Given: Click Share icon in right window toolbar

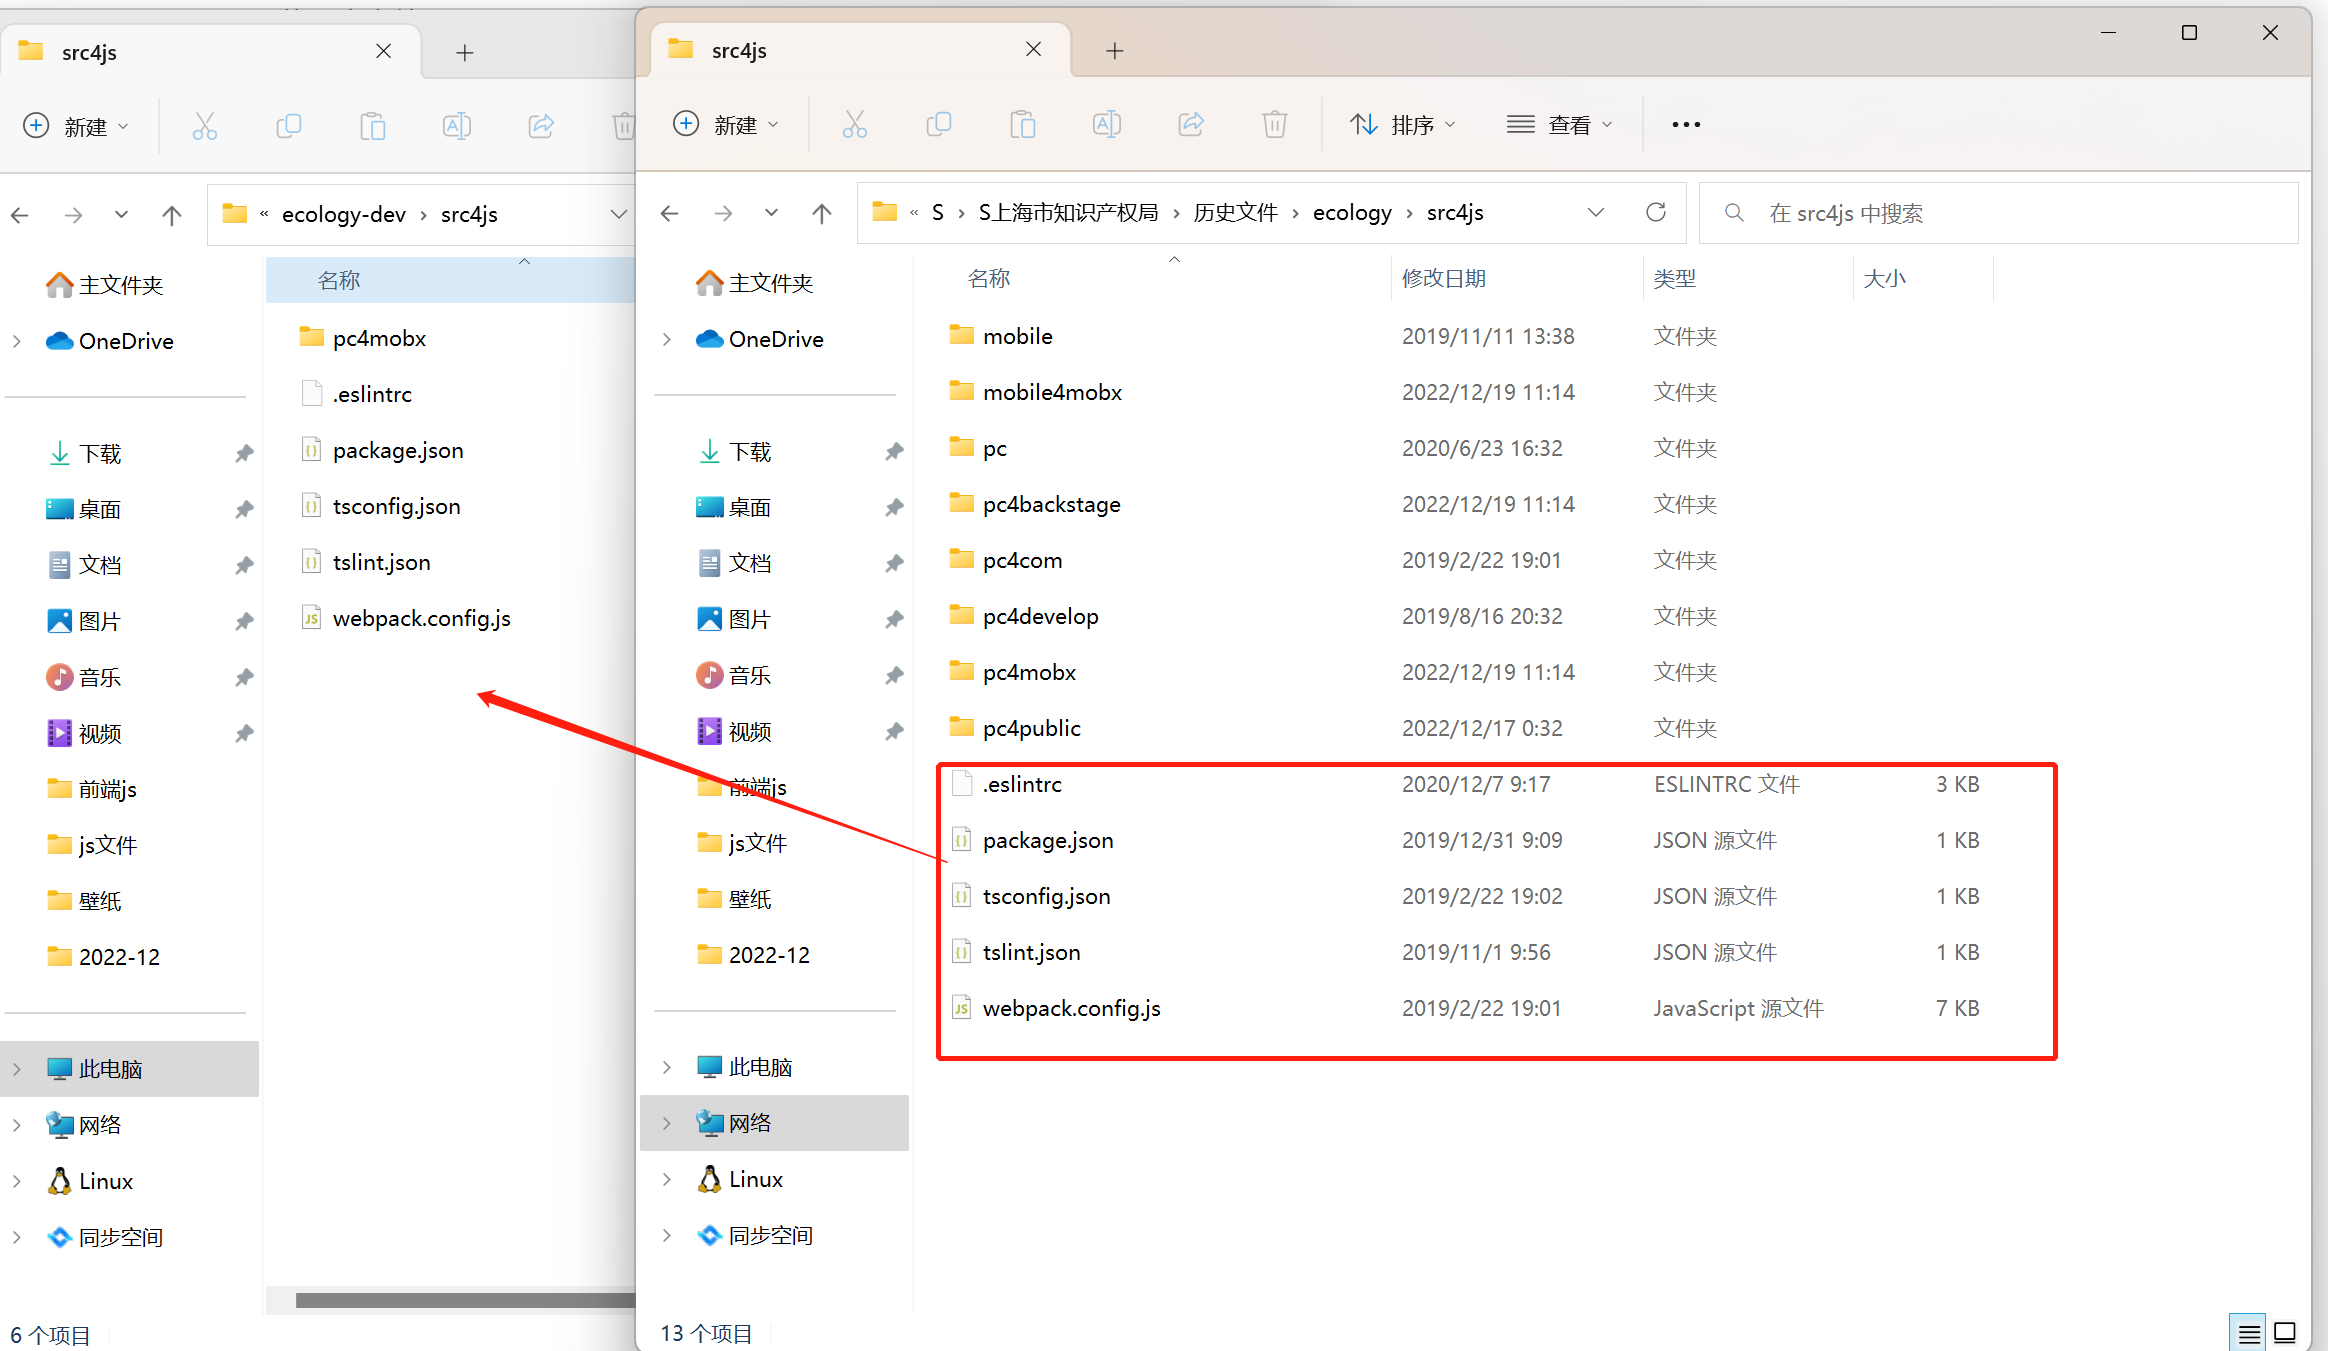Looking at the screenshot, I should tap(1190, 125).
